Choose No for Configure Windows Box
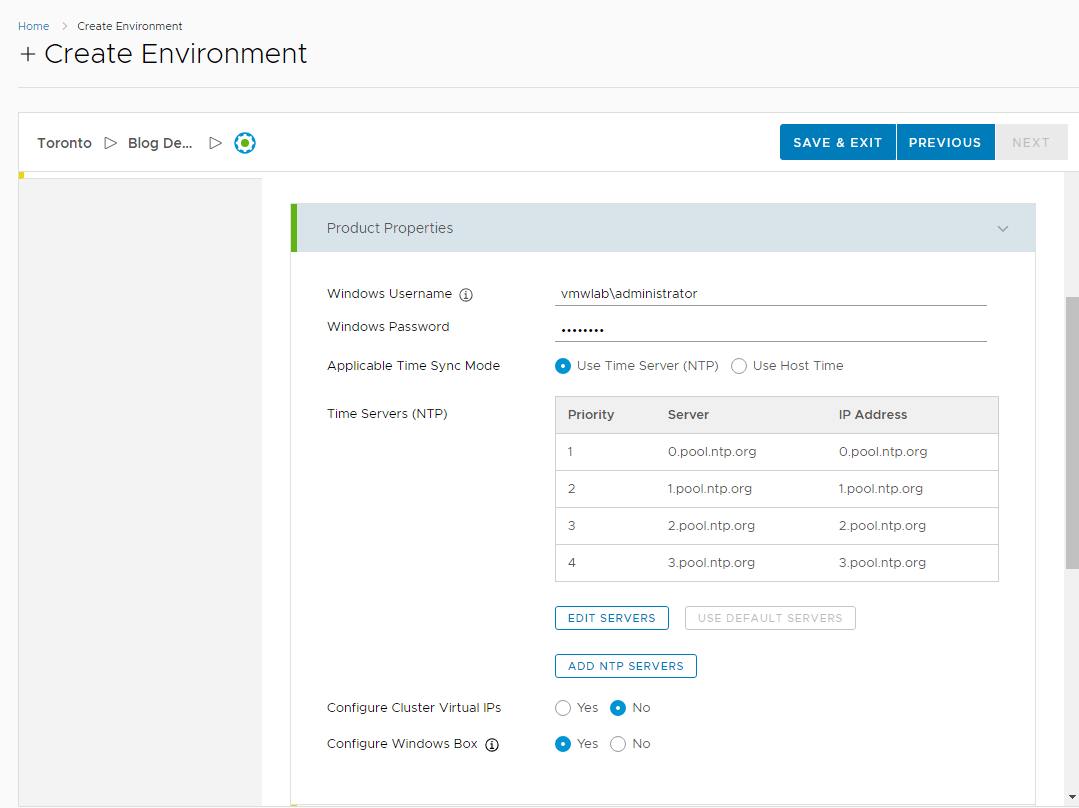 [618, 744]
